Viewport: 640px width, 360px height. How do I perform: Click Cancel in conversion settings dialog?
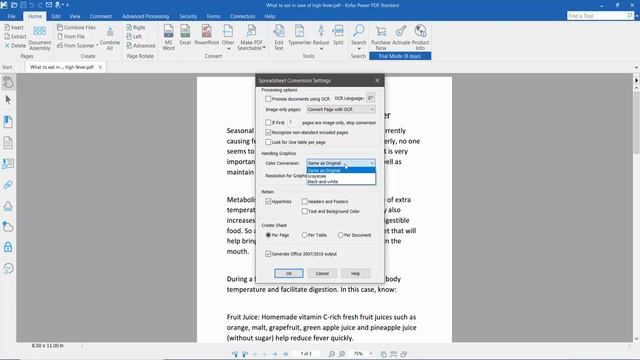tap(322, 273)
